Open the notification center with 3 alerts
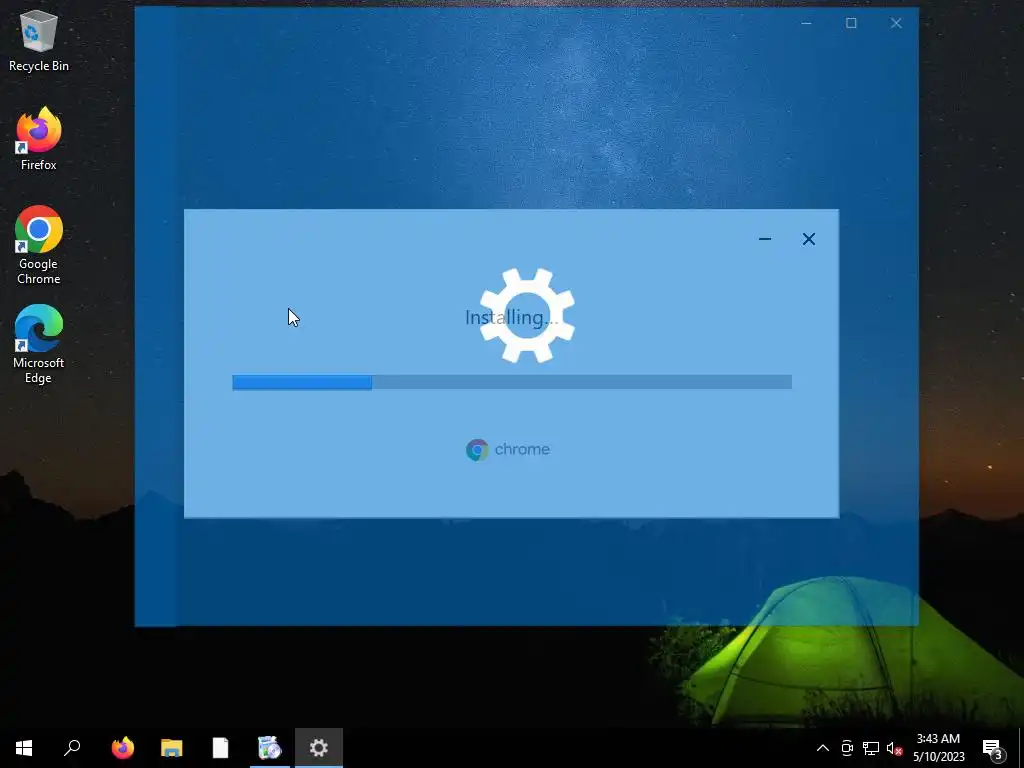1024x768 pixels. pos(993,748)
